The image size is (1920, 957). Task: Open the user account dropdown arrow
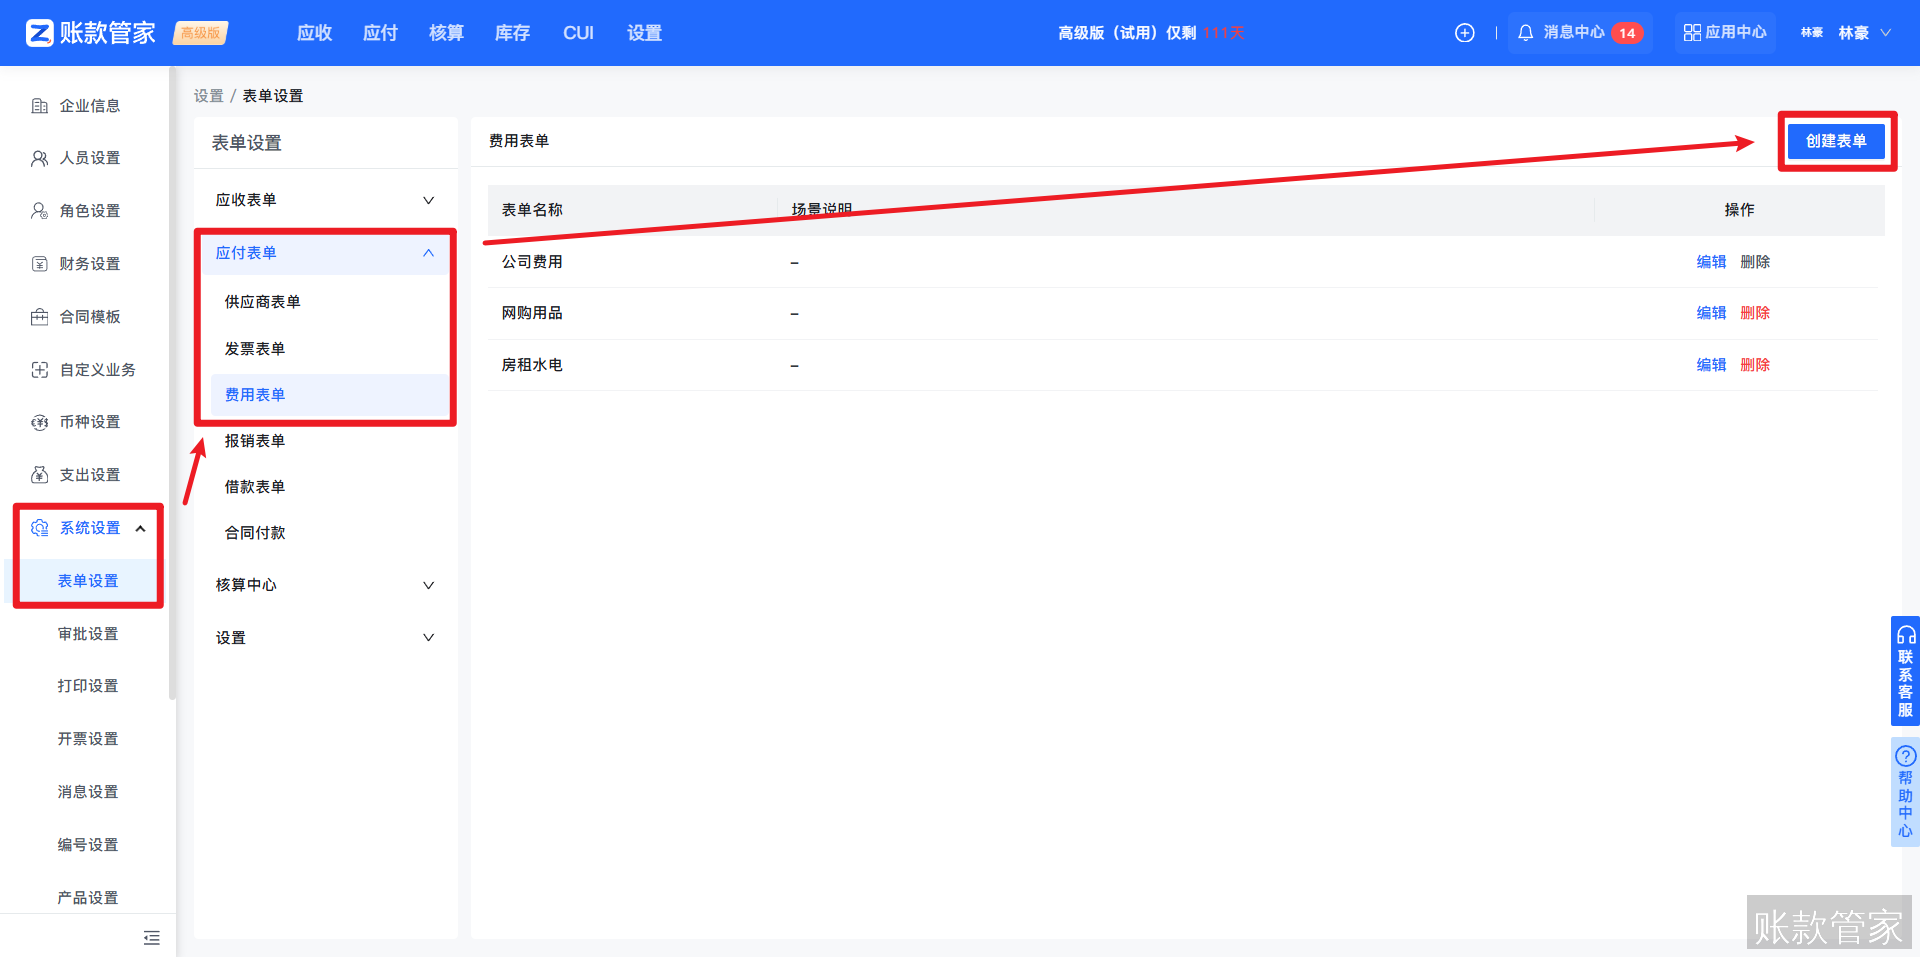tap(1886, 33)
